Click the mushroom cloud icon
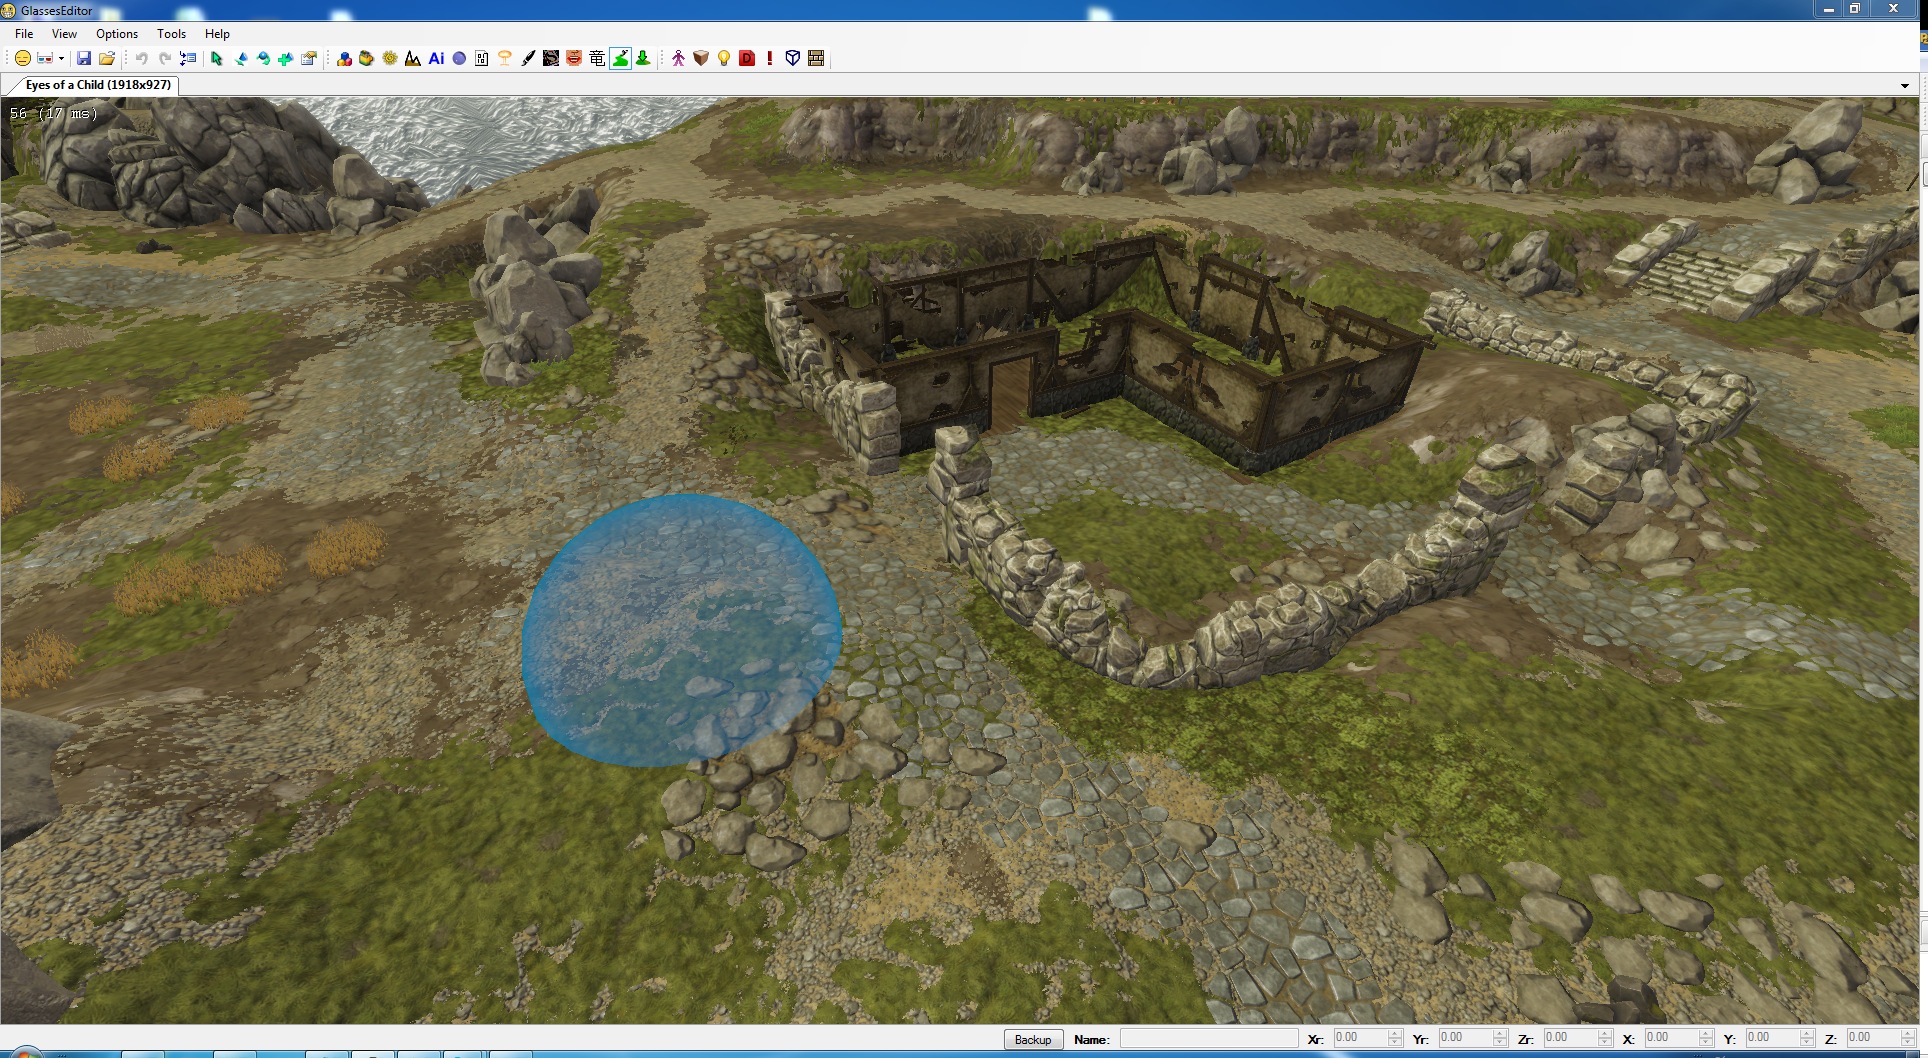 [505, 59]
